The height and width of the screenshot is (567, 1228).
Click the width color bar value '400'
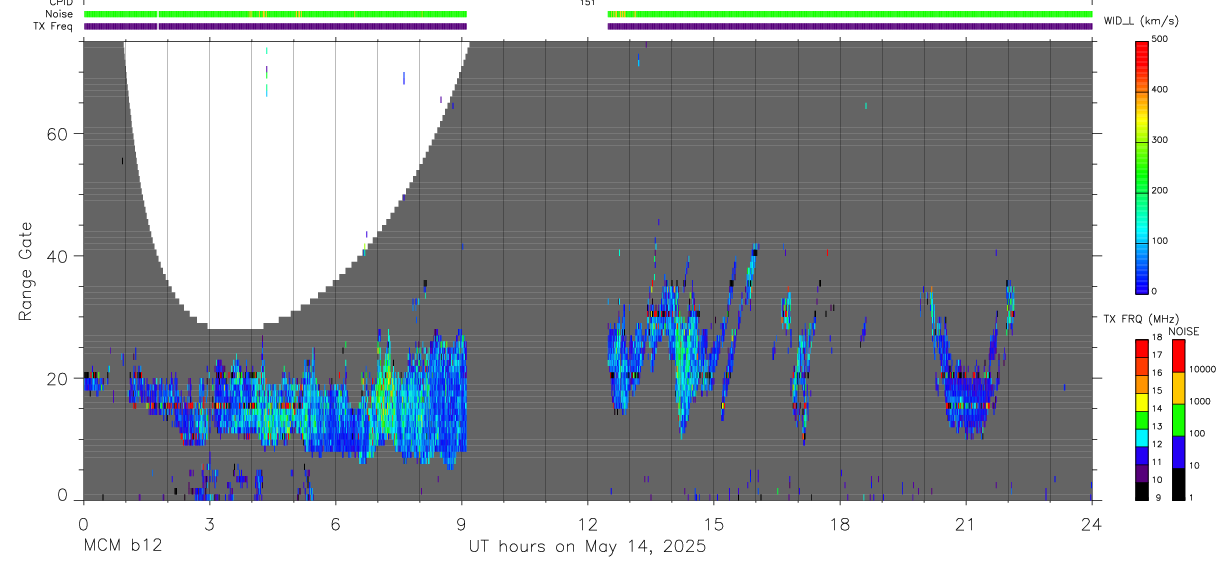[x=1160, y=90]
